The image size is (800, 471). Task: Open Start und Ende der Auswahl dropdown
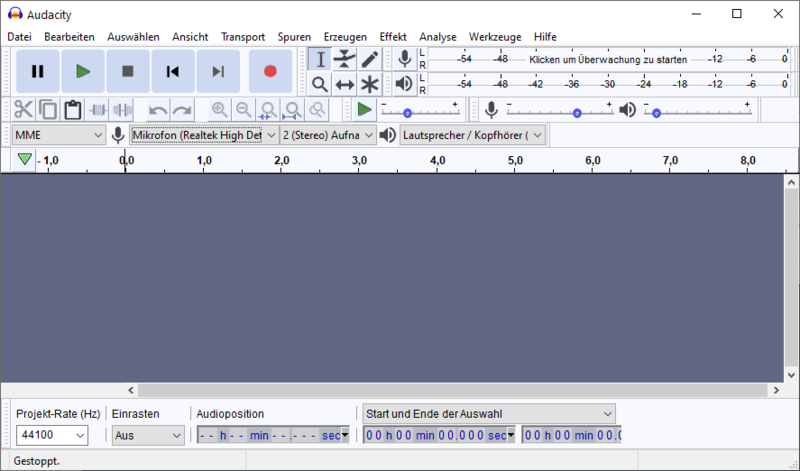coord(489,414)
